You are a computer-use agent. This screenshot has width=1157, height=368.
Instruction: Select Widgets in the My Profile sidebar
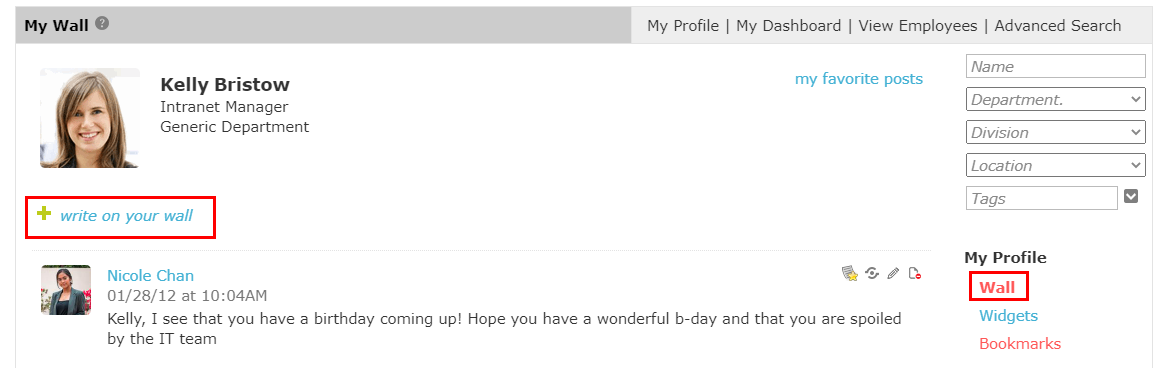(x=1008, y=316)
